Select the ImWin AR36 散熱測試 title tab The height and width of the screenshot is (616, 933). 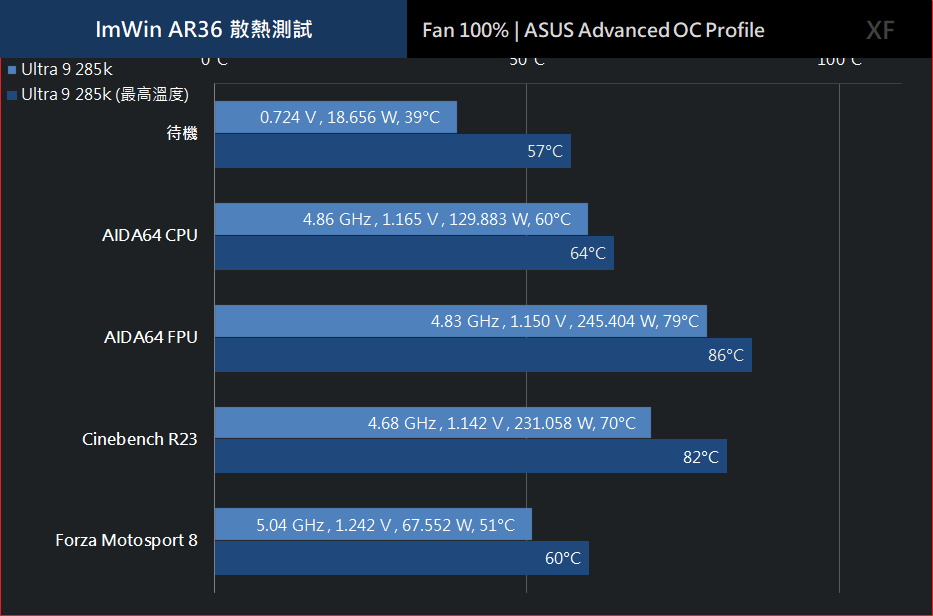(203, 29)
